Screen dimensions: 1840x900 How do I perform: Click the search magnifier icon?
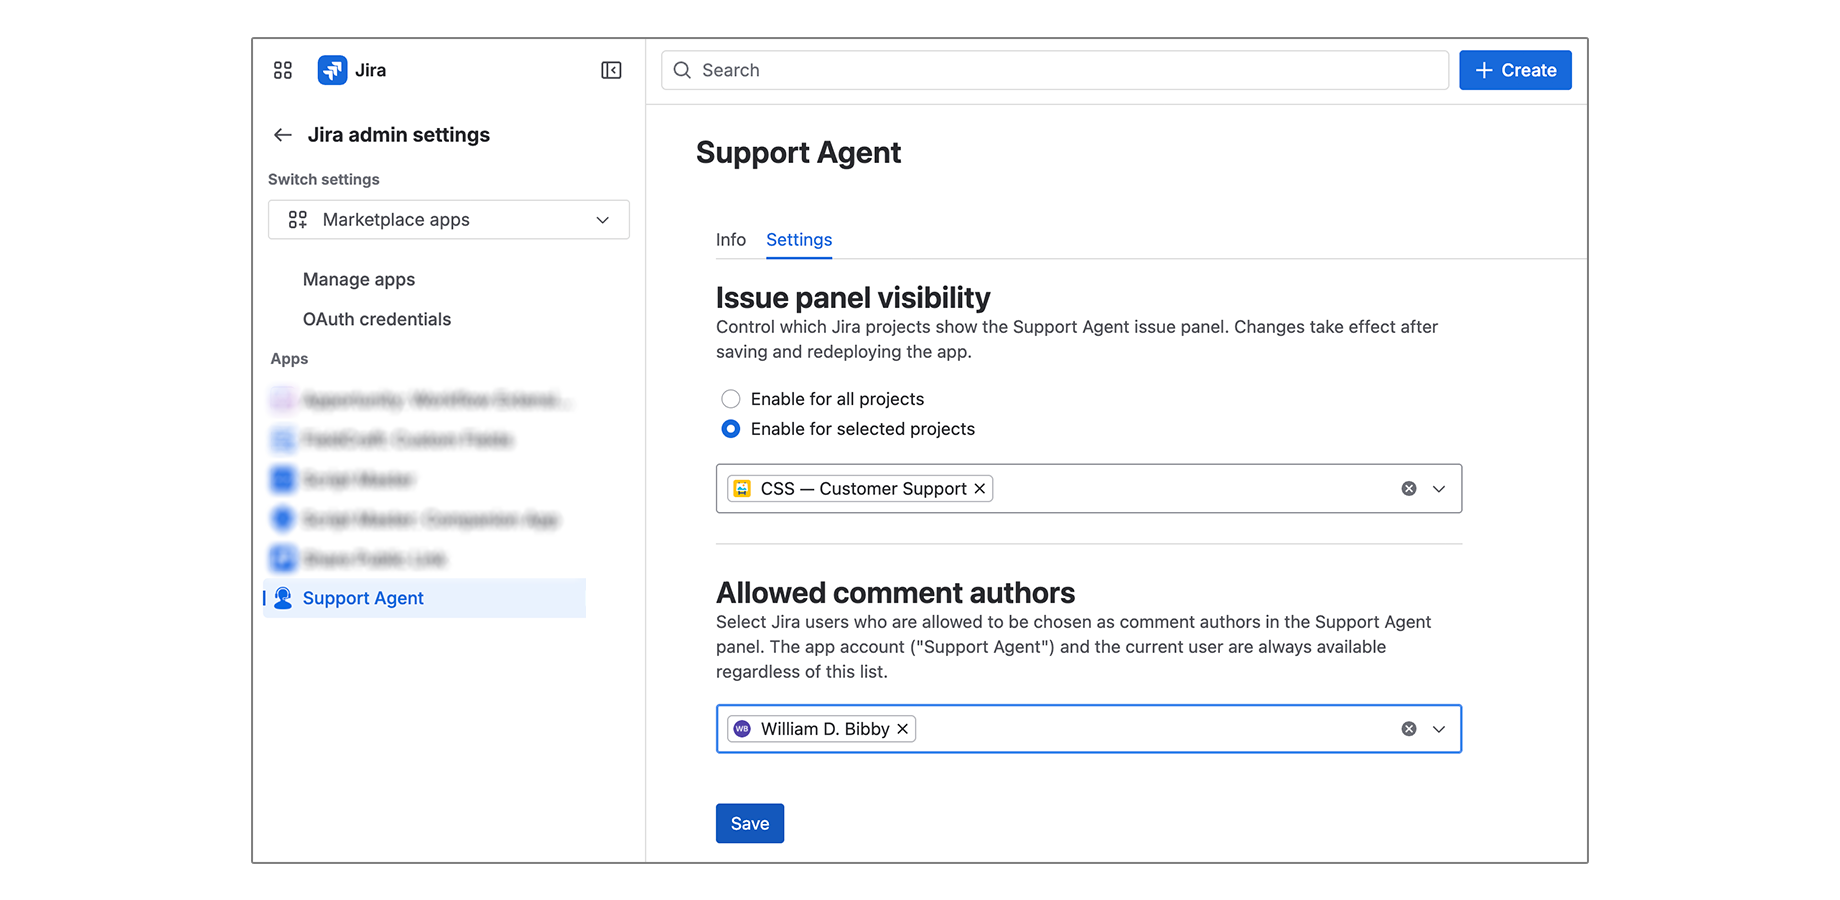pyautogui.click(x=682, y=70)
